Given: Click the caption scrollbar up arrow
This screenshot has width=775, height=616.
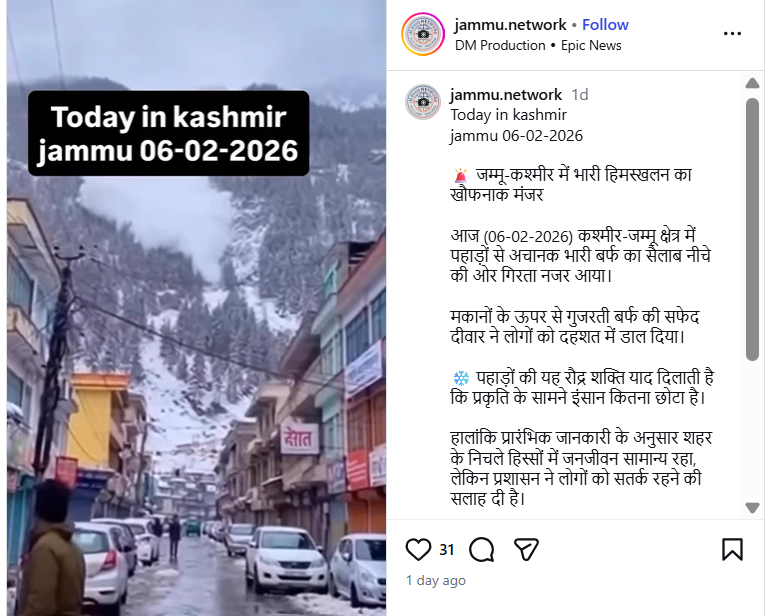Looking at the screenshot, I should click(x=752, y=83).
